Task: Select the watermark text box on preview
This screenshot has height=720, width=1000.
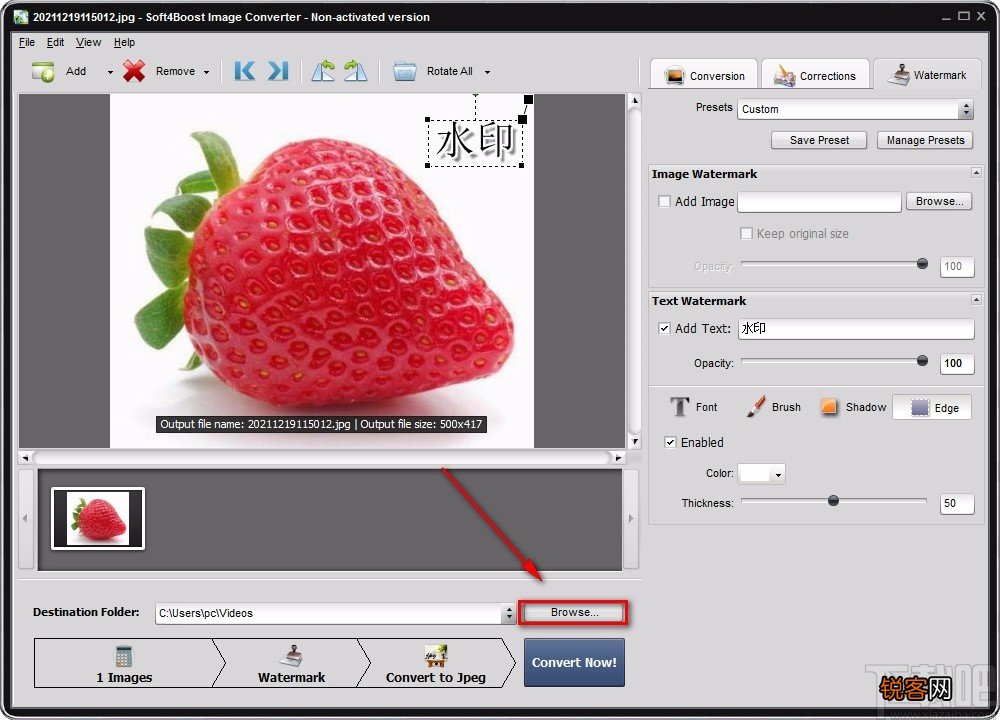Action: tap(474, 142)
